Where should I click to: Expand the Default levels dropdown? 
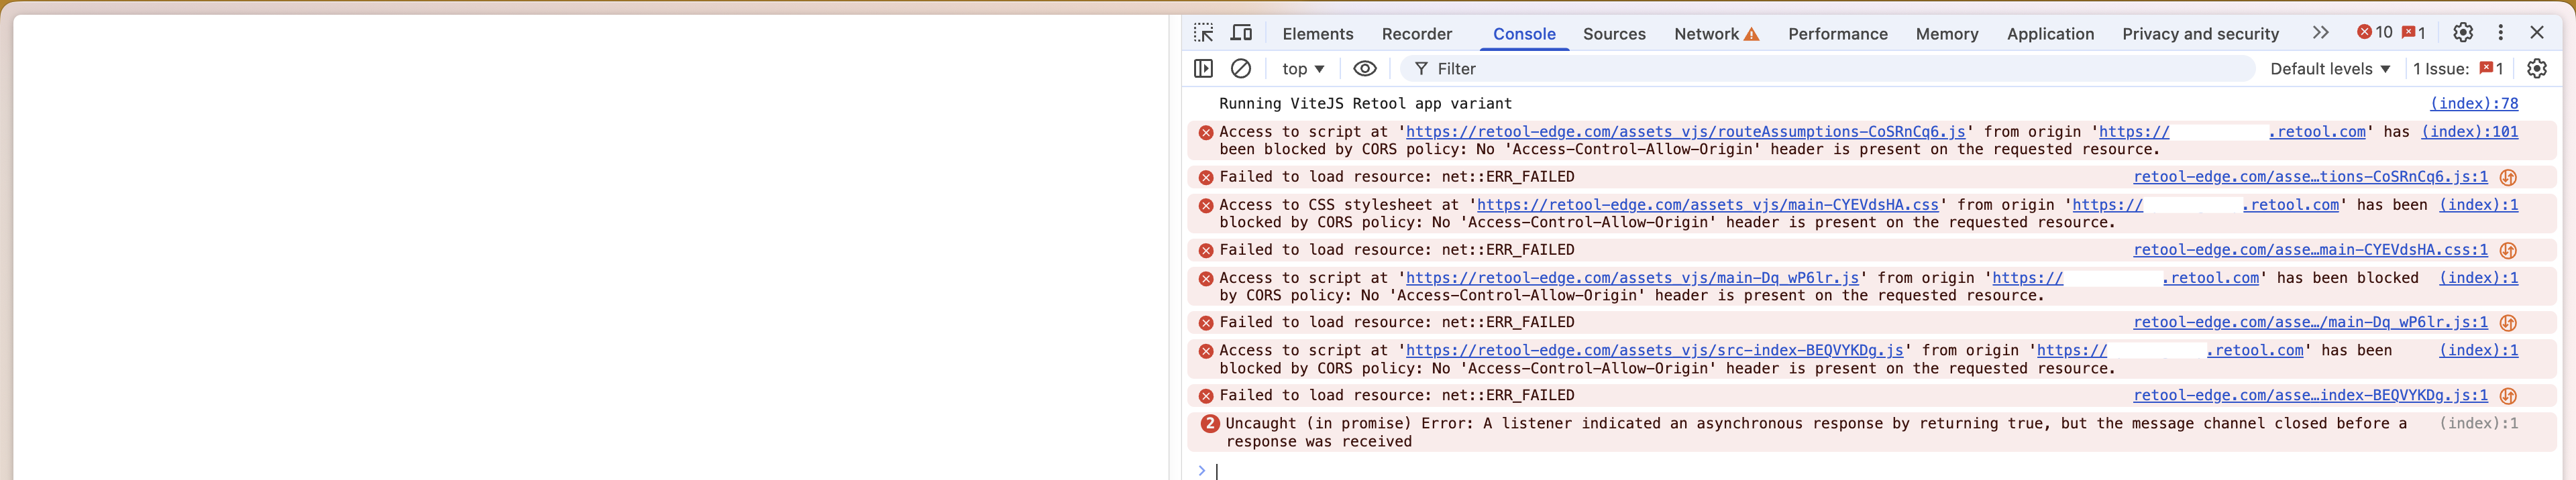2329,69
